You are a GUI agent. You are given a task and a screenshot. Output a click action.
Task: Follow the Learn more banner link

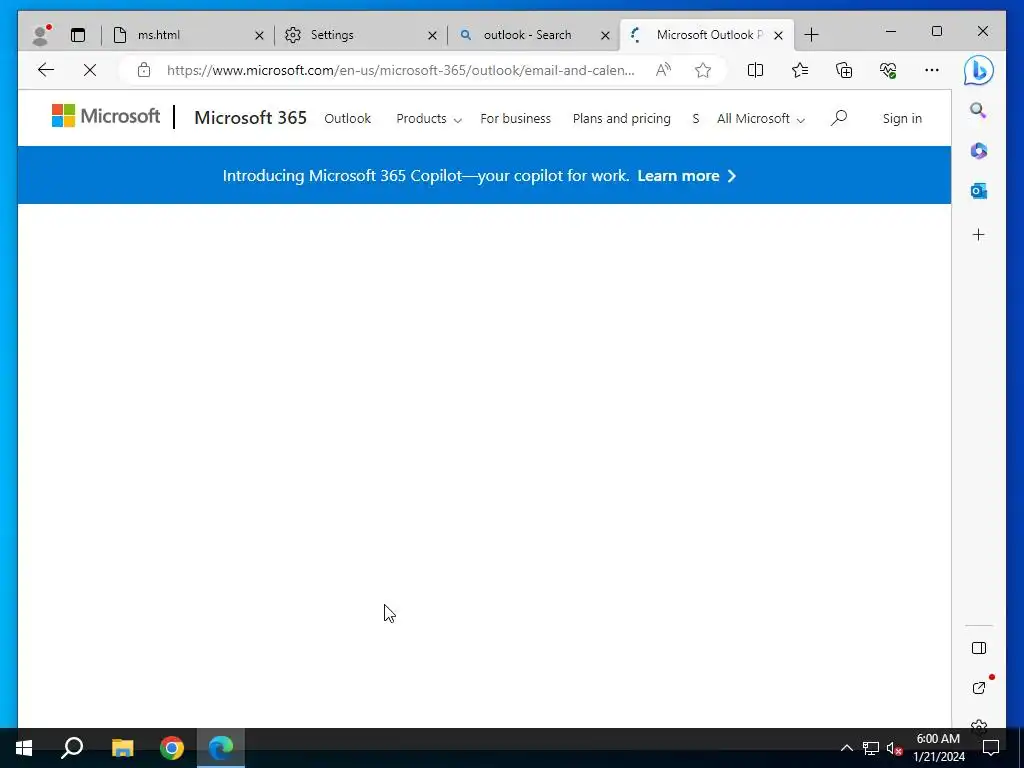(686, 176)
